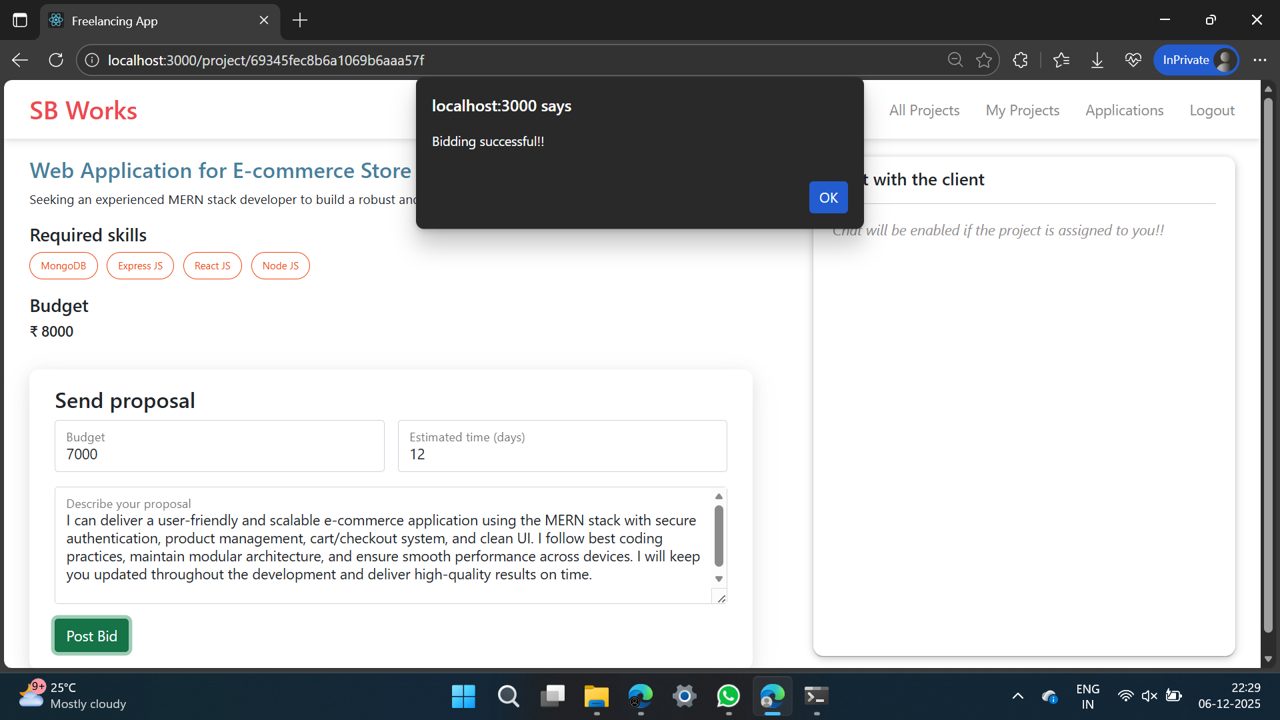The height and width of the screenshot is (720, 1280).
Task: Open a new browser tab
Action: click(x=300, y=20)
